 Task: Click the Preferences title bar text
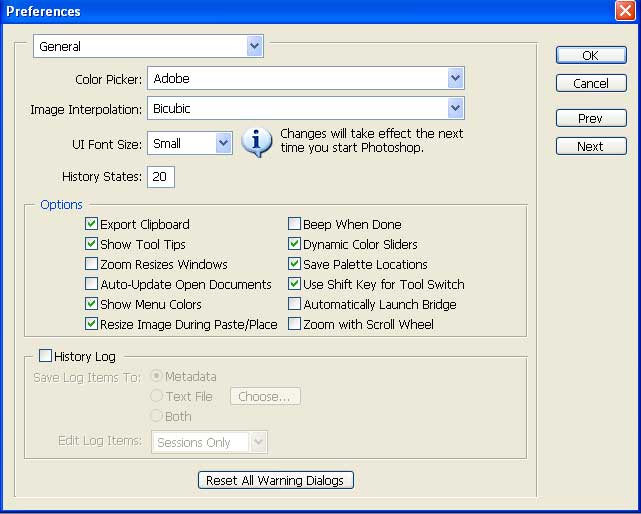pyautogui.click(x=43, y=11)
